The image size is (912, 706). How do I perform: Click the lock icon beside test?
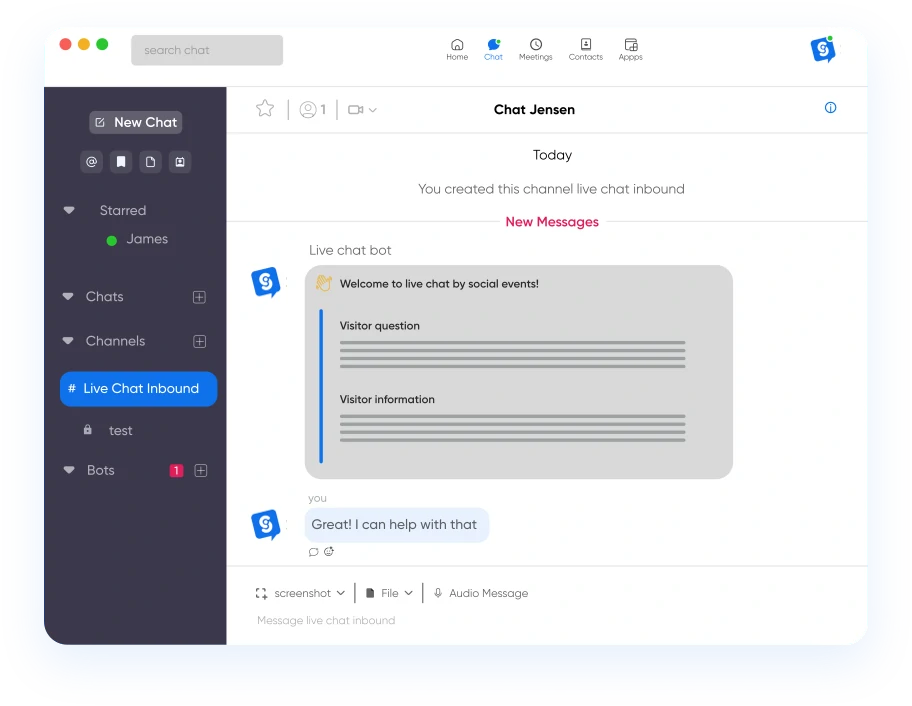click(87, 430)
